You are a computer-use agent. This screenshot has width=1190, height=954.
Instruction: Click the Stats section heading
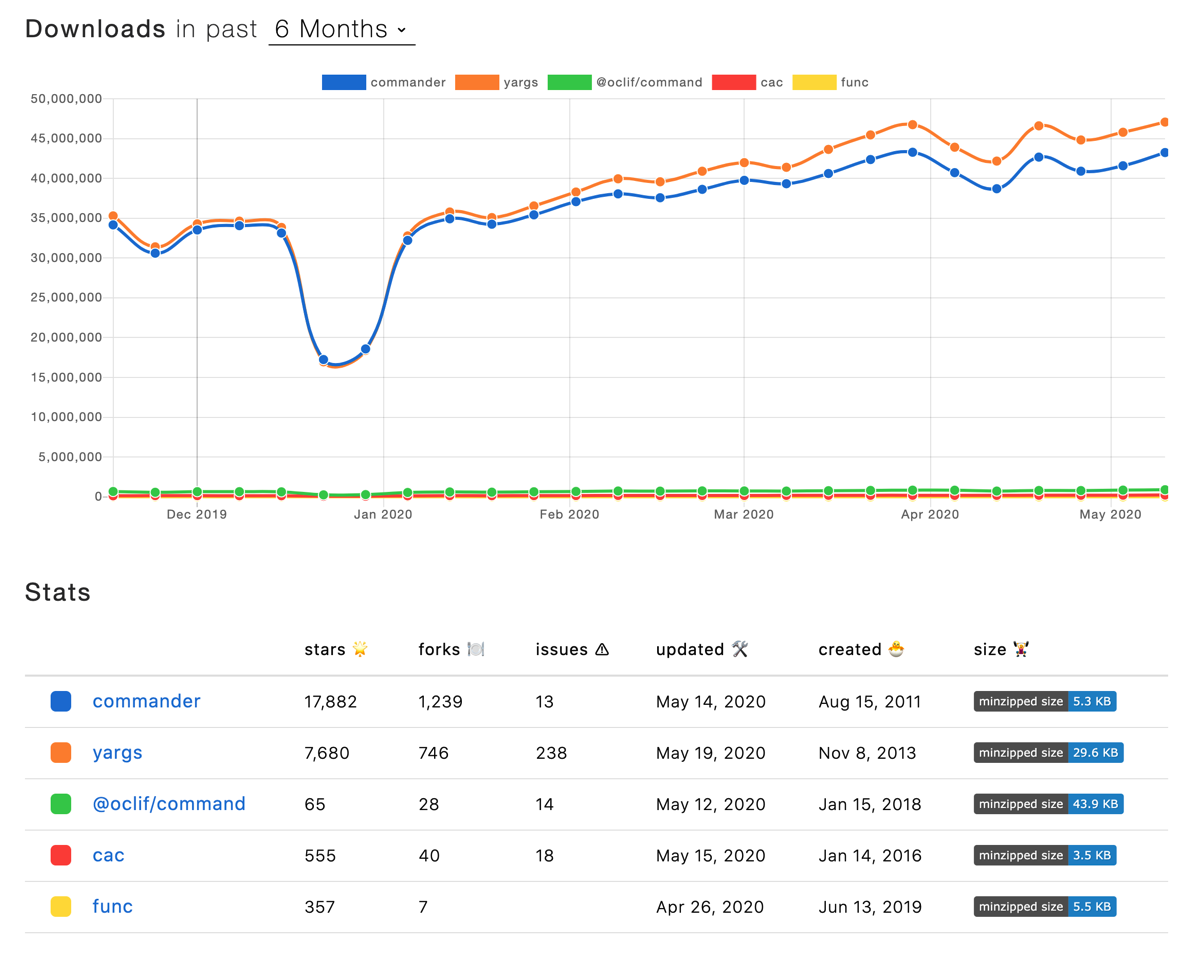(58, 592)
